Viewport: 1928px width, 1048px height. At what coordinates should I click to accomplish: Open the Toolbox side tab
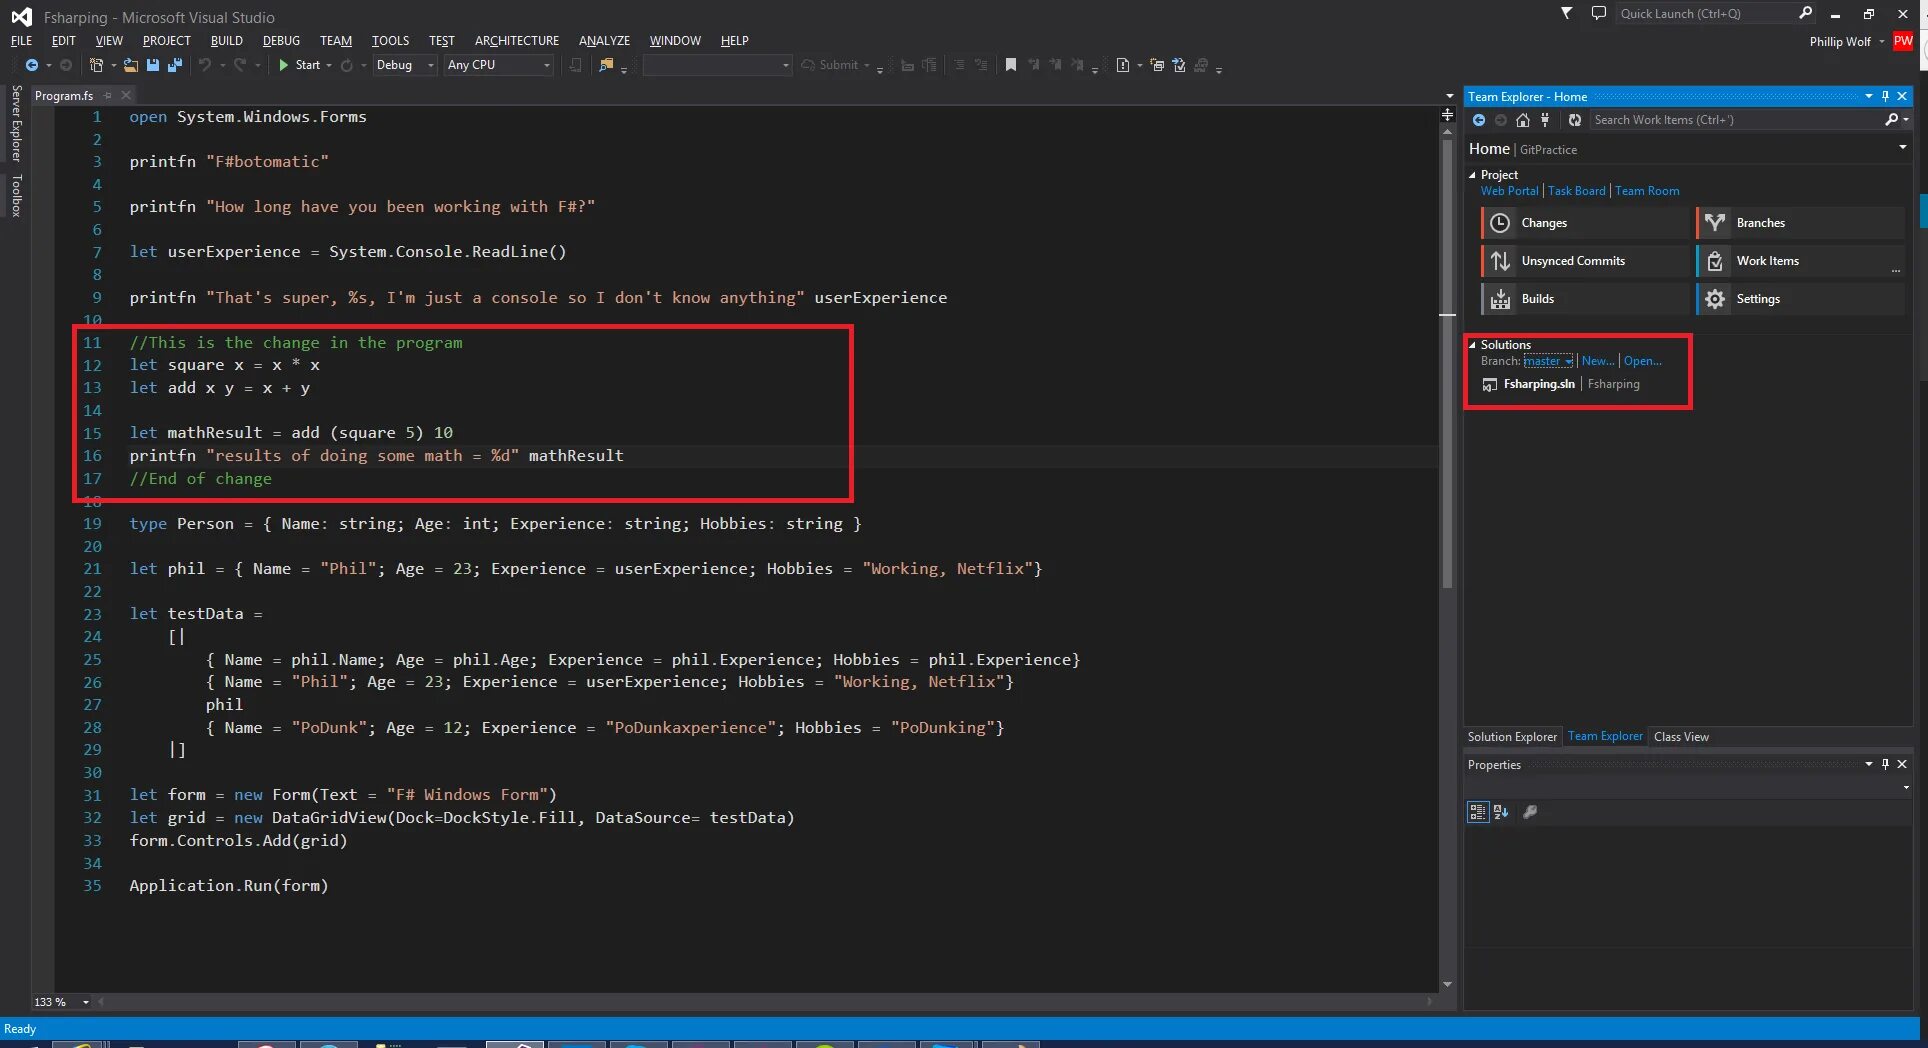point(16,195)
